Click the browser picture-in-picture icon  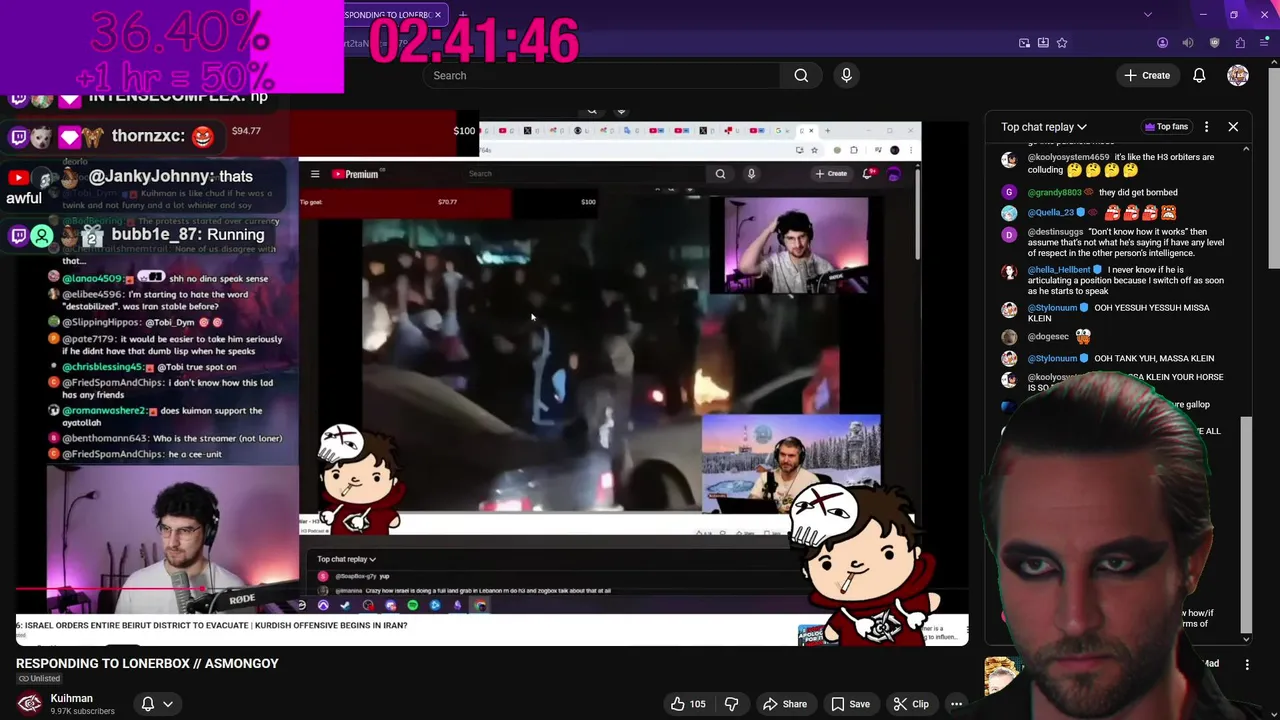pos(1024,43)
